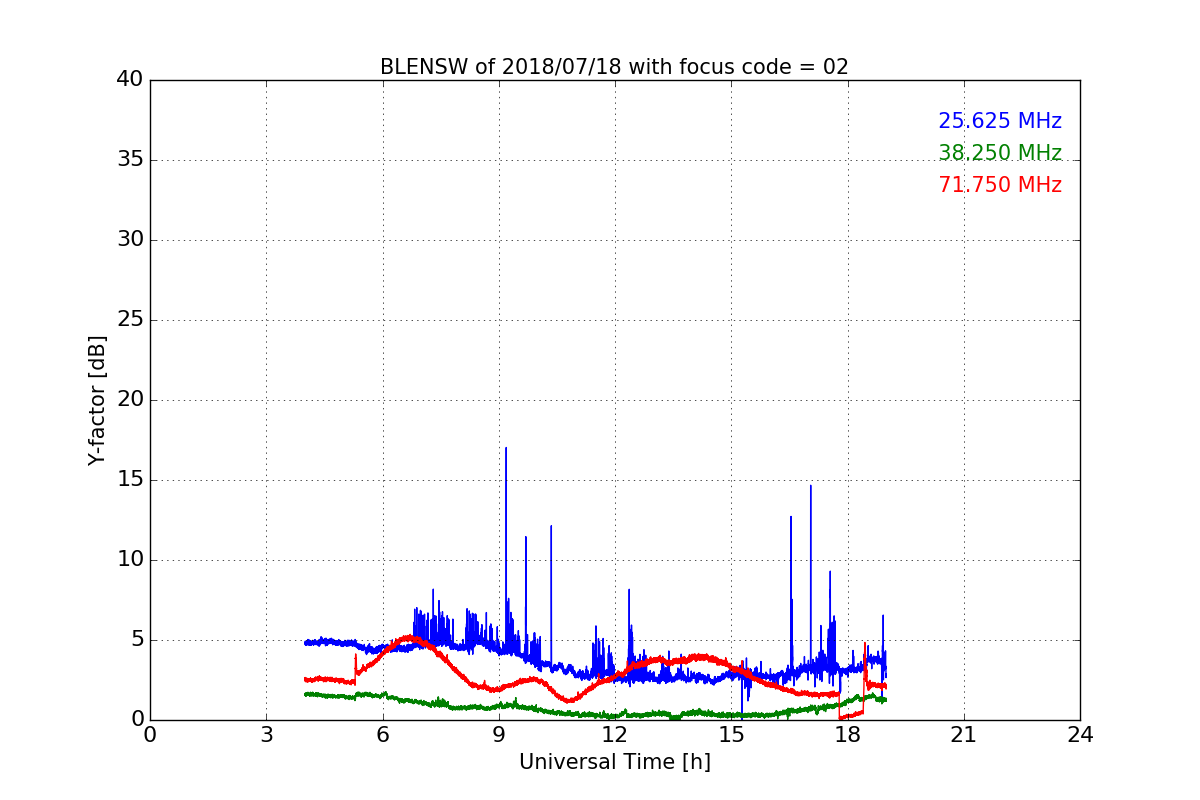The width and height of the screenshot is (1200, 800).
Task: Click the plot title "BLENSW of 2018/07/18 with focus code = 02"
Action: click(614, 67)
